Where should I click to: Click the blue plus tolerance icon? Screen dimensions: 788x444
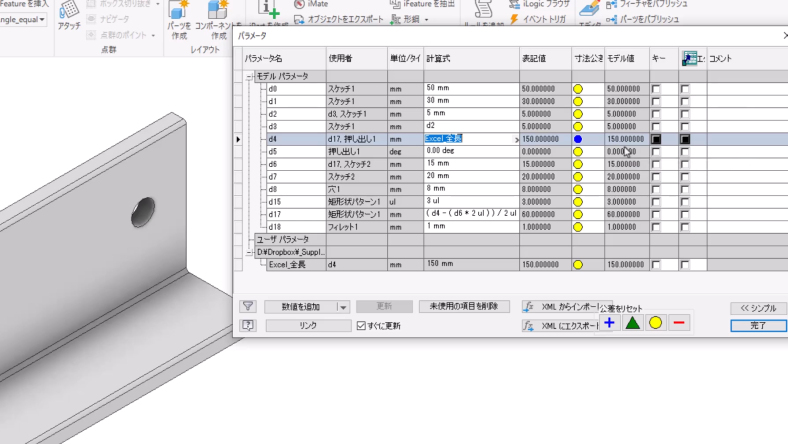609,323
